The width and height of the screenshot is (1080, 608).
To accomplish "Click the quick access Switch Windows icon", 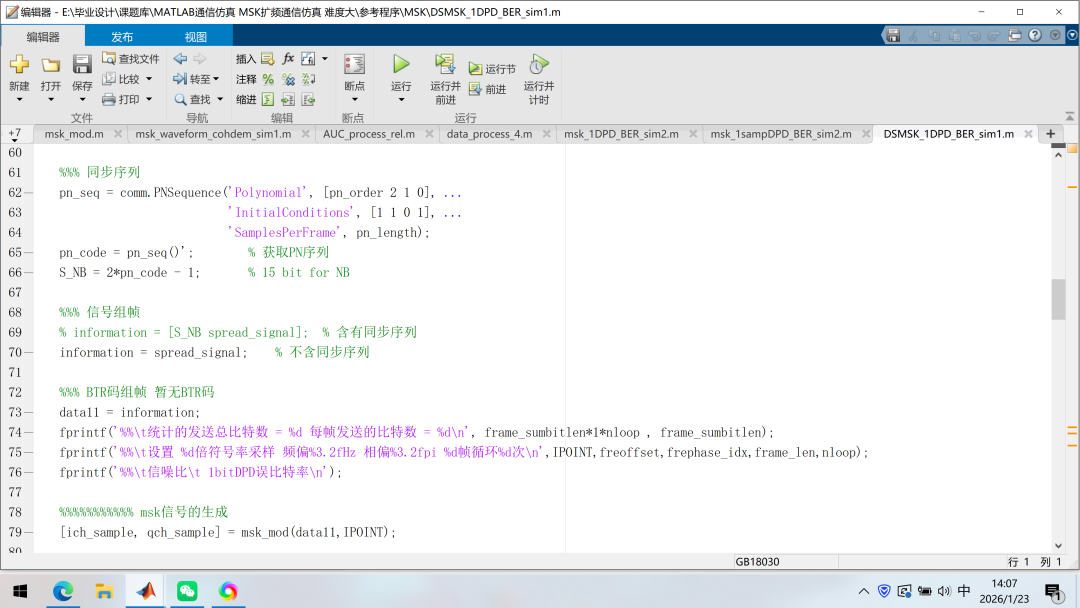I will coord(1015,35).
